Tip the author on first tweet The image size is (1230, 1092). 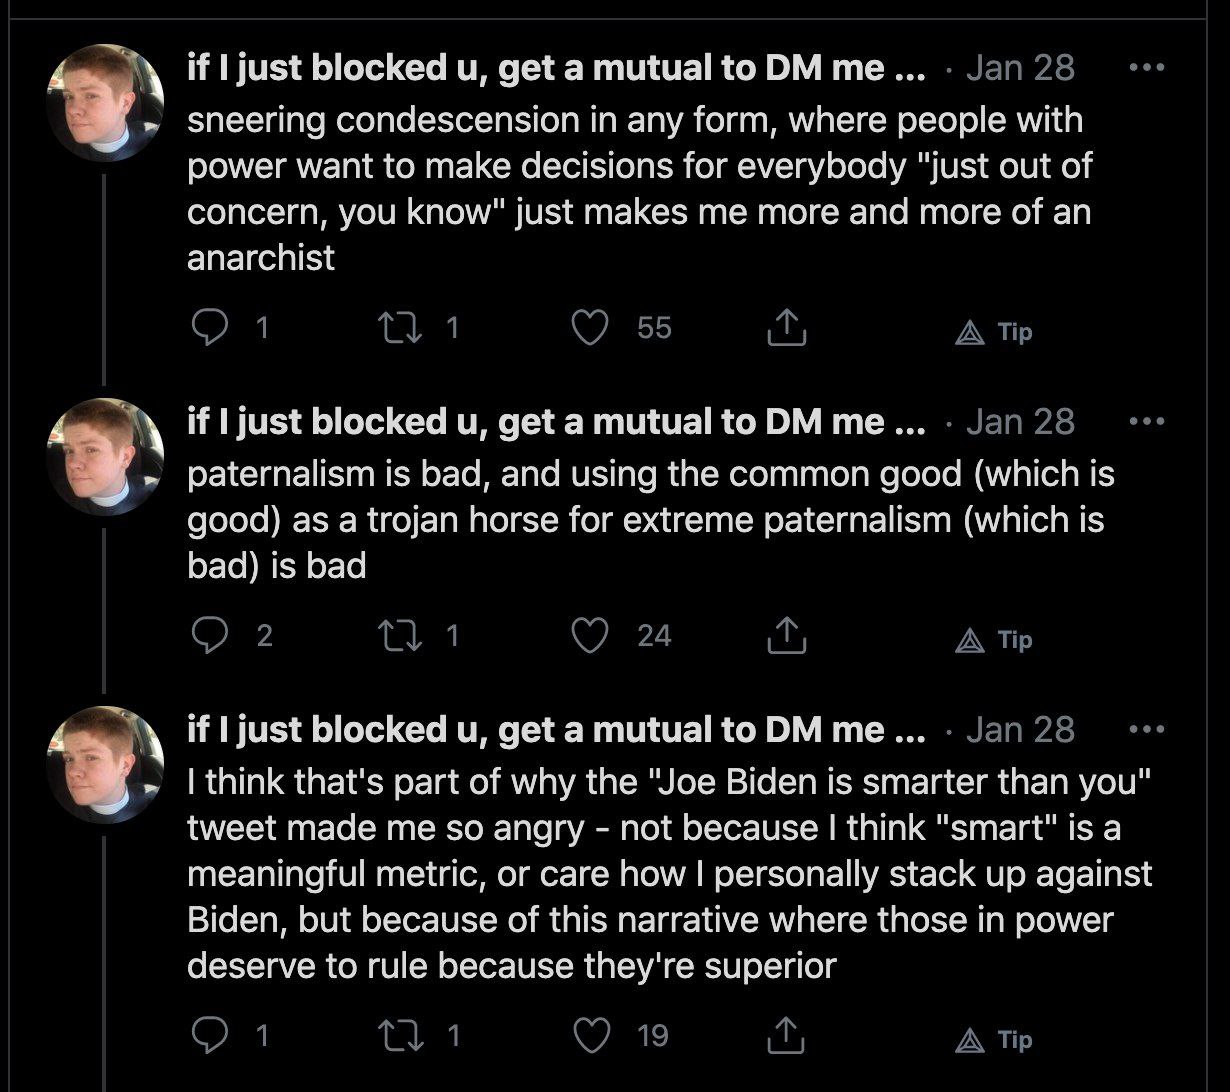click(993, 332)
